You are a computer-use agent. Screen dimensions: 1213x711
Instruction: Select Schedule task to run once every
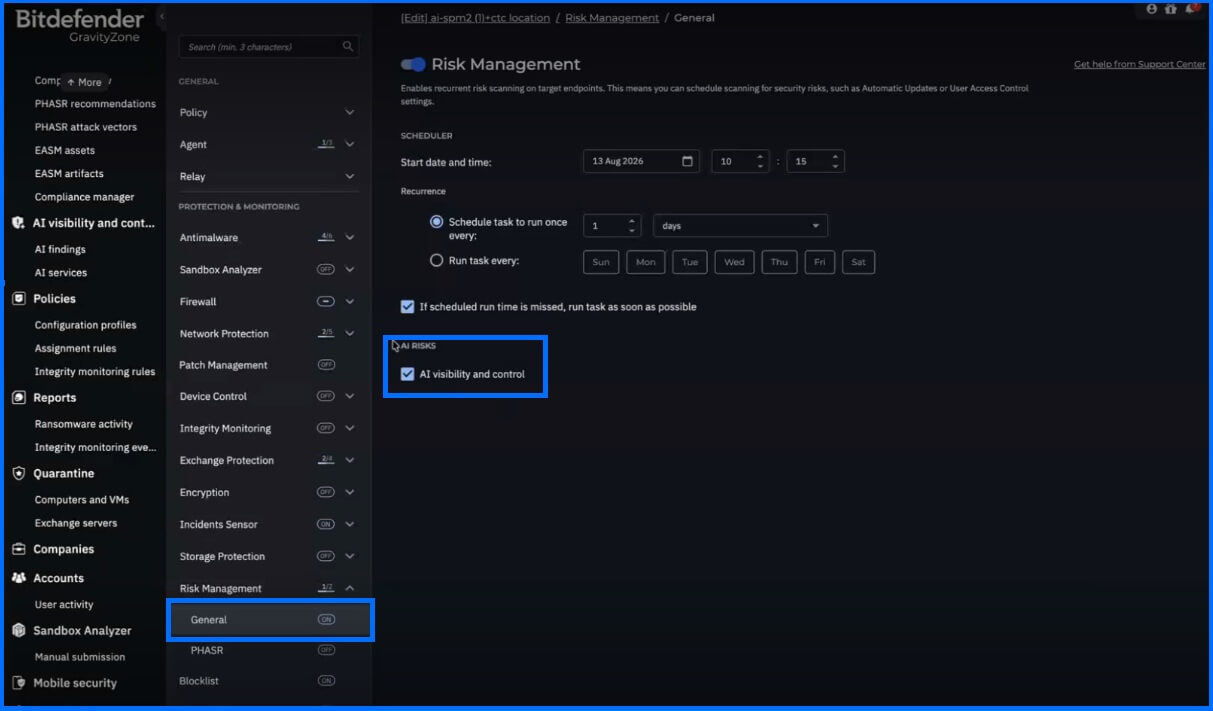tap(436, 222)
